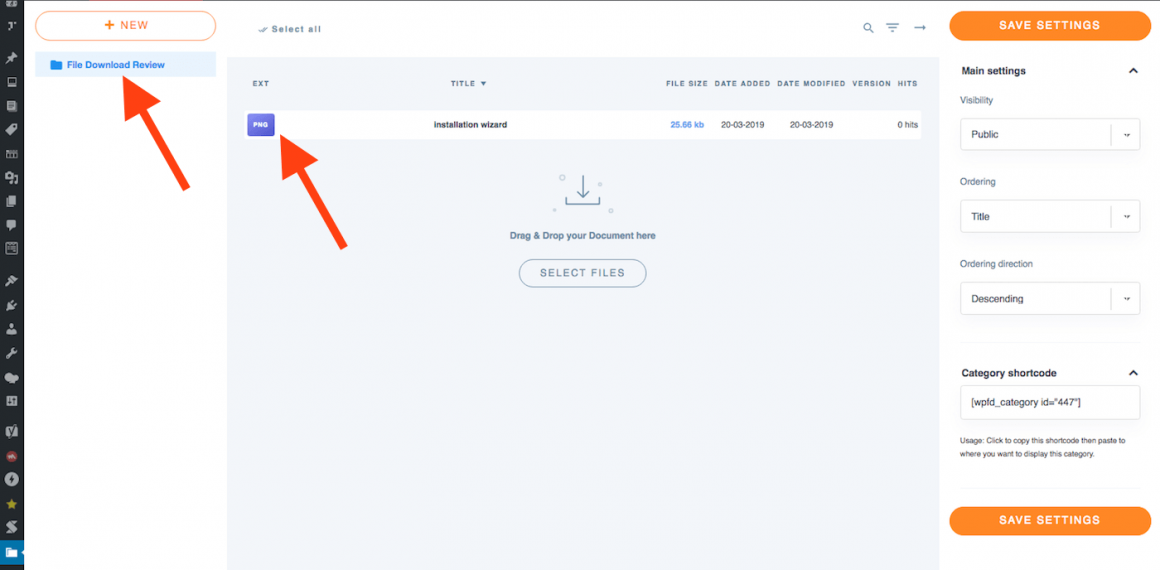
Task: Click the stacked-document icon in sidebar
Action: tap(11, 106)
